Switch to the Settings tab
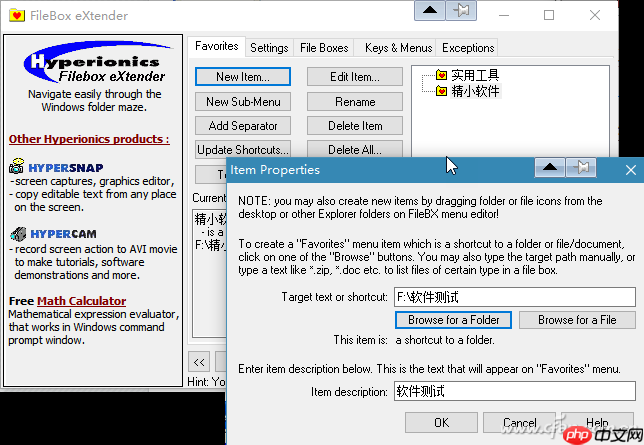This screenshot has height=445, width=644. pos(269,48)
